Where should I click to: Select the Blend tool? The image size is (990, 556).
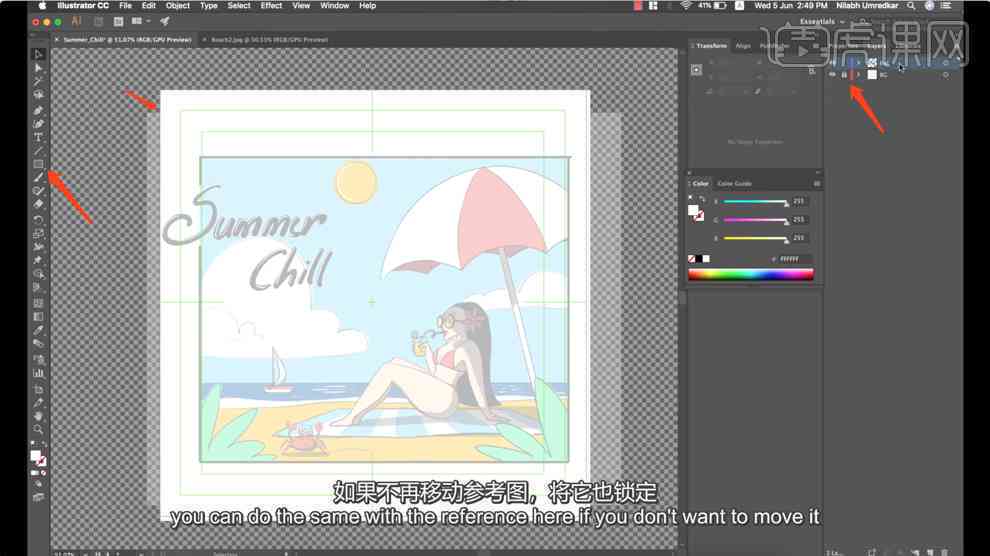coord(39,344)
